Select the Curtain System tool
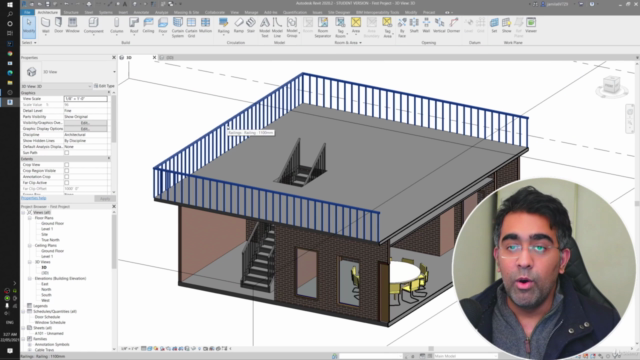Viewport: 640px width, 360px height. [x=178, y=27]
